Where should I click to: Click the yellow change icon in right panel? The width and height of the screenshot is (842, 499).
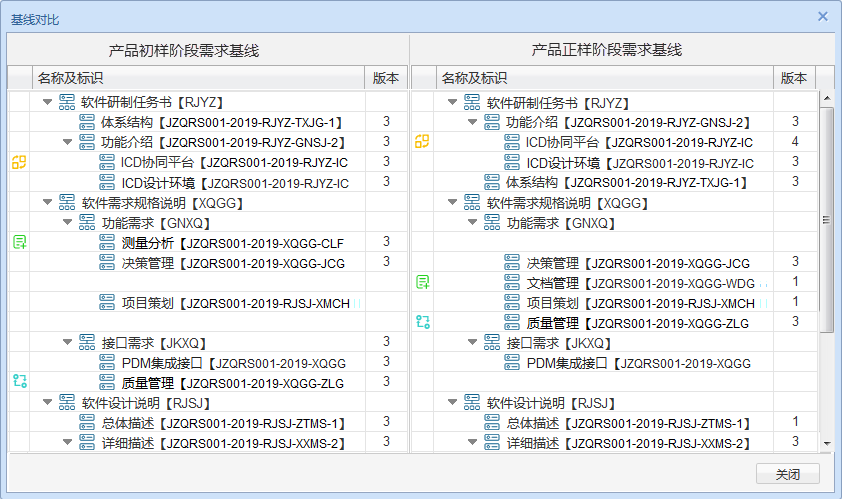[423, 142]
